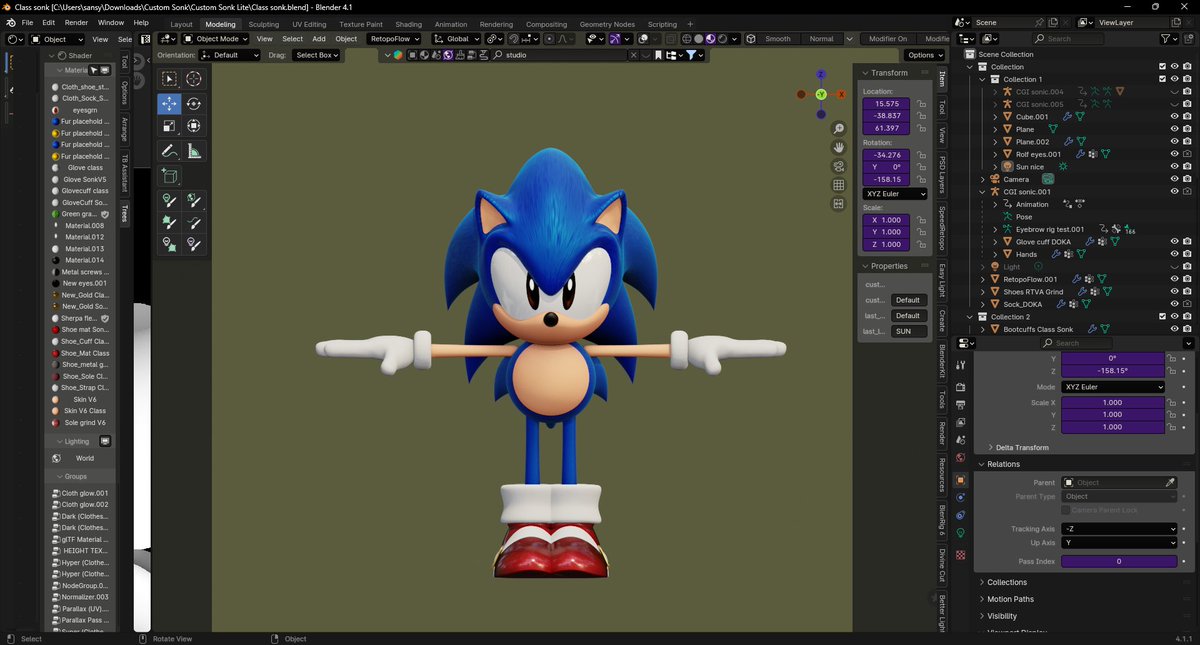Open the File menu

tap(27, 22)
